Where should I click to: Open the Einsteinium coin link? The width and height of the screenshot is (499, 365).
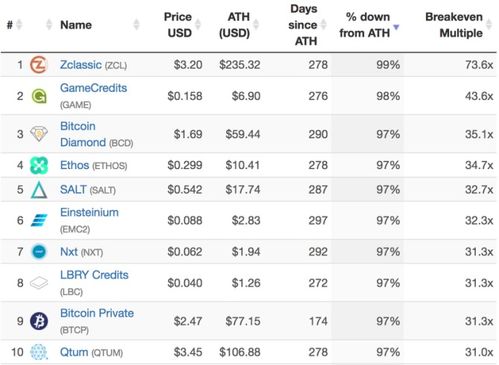point(89,212)
